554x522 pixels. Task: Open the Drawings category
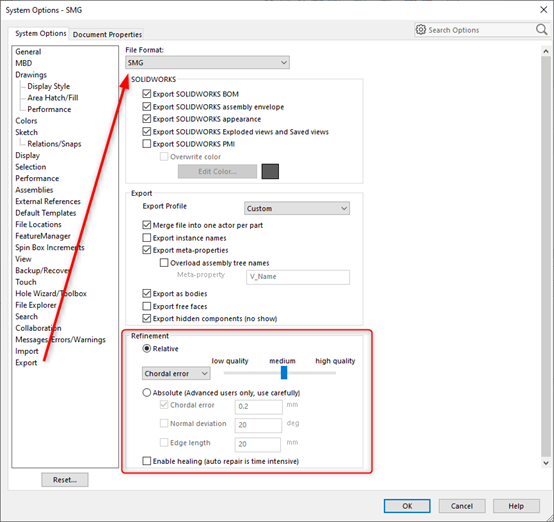point(31,75)
